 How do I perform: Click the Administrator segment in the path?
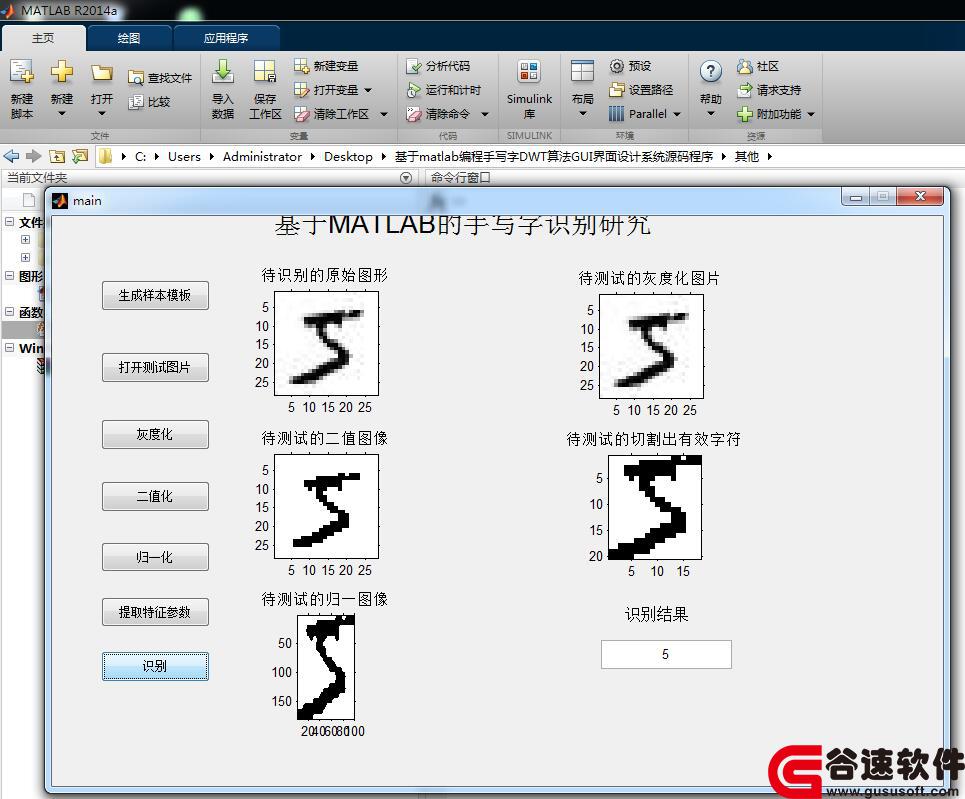(262, 156)
